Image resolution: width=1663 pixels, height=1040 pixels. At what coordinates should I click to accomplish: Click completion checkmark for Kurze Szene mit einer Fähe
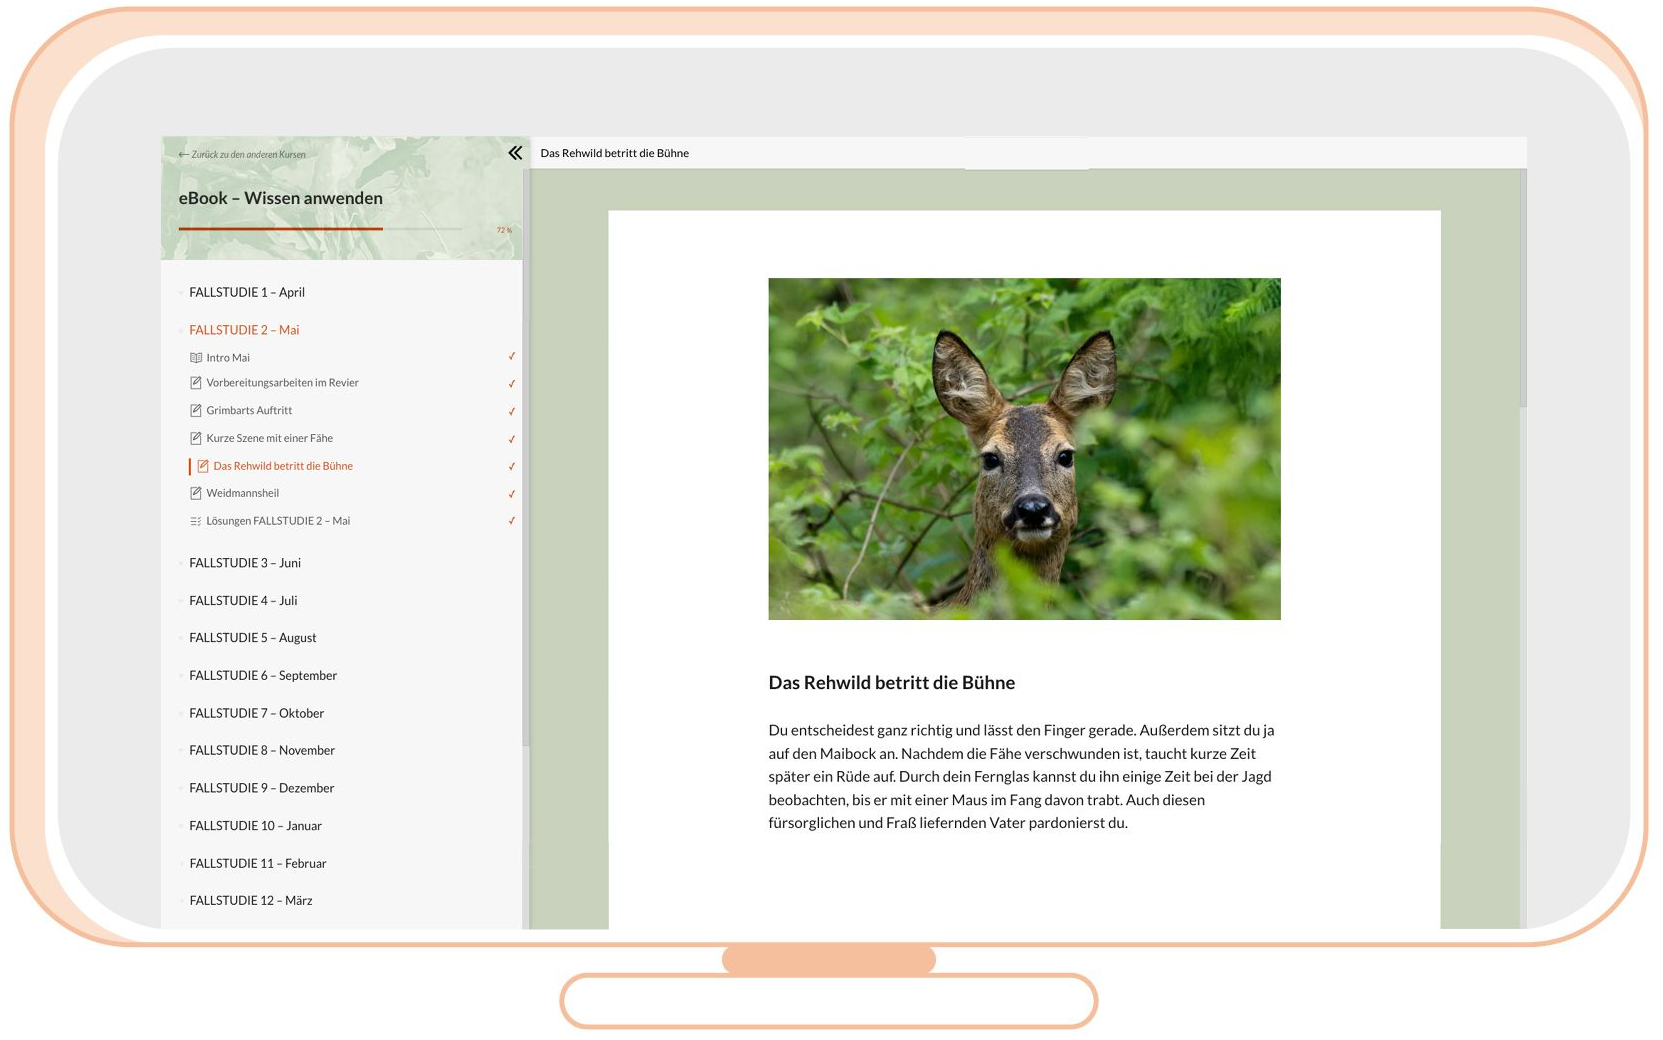click(x=512, y=439)
